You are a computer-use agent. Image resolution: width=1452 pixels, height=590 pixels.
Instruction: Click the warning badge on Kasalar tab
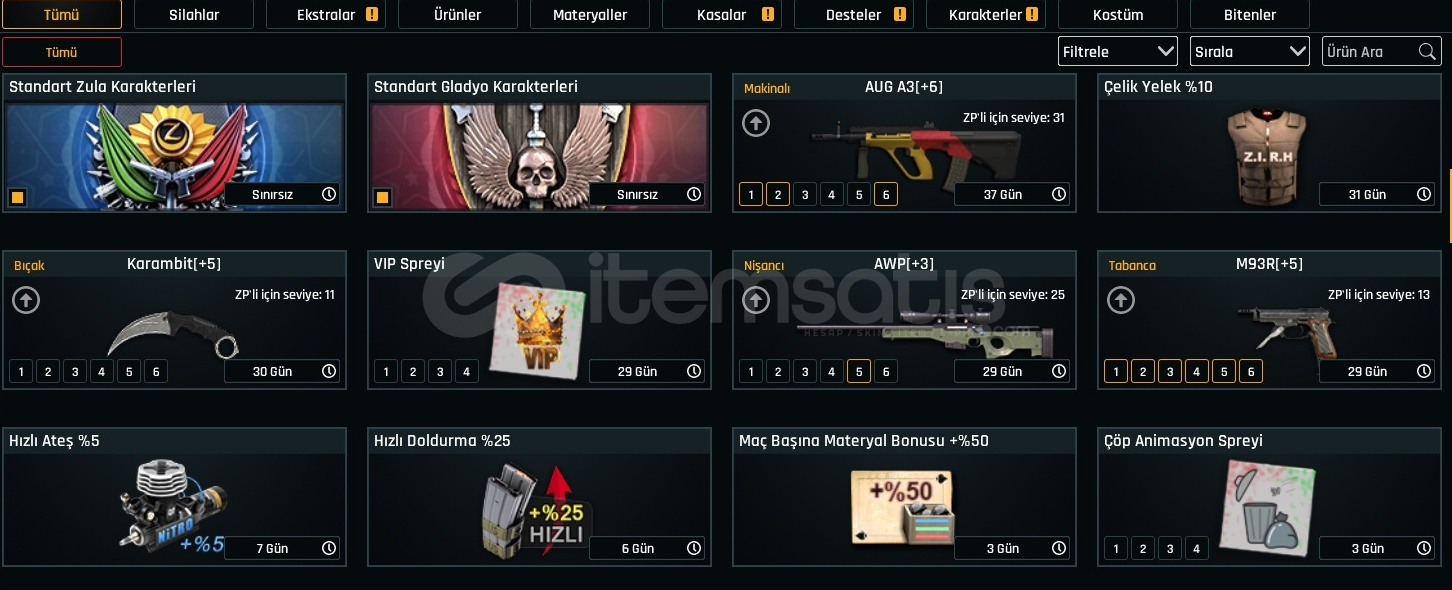(769, 15)
